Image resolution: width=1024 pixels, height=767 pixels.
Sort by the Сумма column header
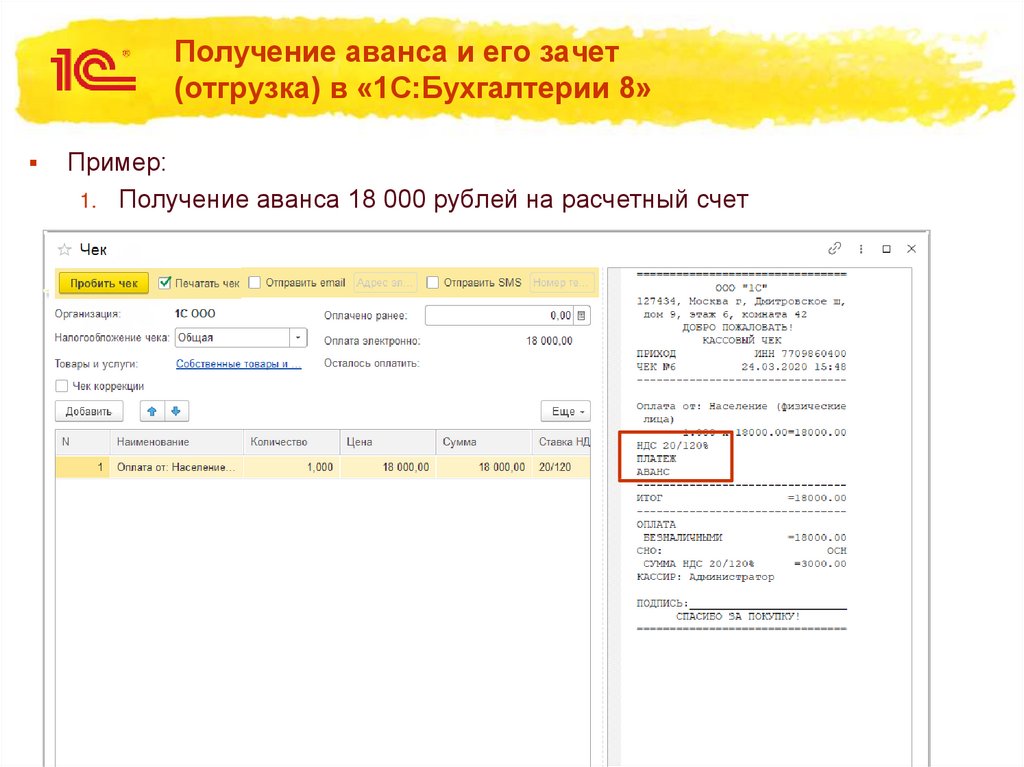[x=484, y=442]
